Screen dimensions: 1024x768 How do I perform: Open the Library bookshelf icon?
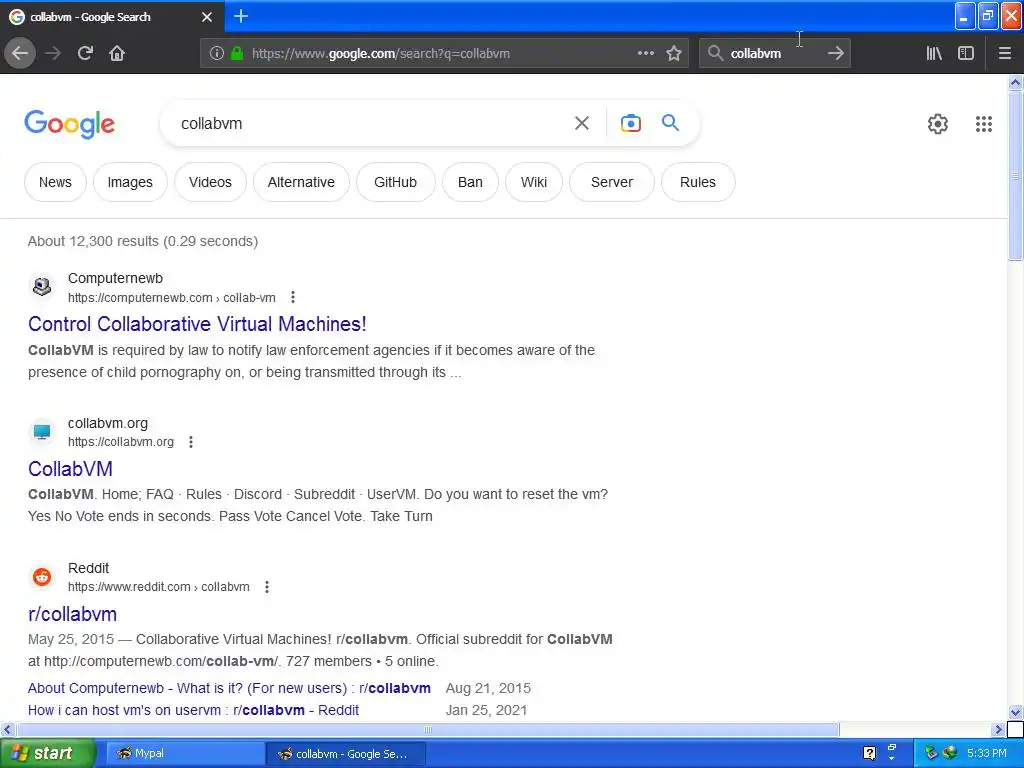coord(934,53)
